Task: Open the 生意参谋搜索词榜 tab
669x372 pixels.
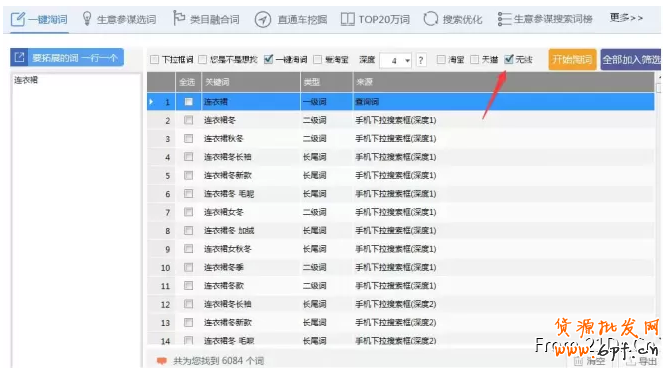Action: (x=545, y=19)
